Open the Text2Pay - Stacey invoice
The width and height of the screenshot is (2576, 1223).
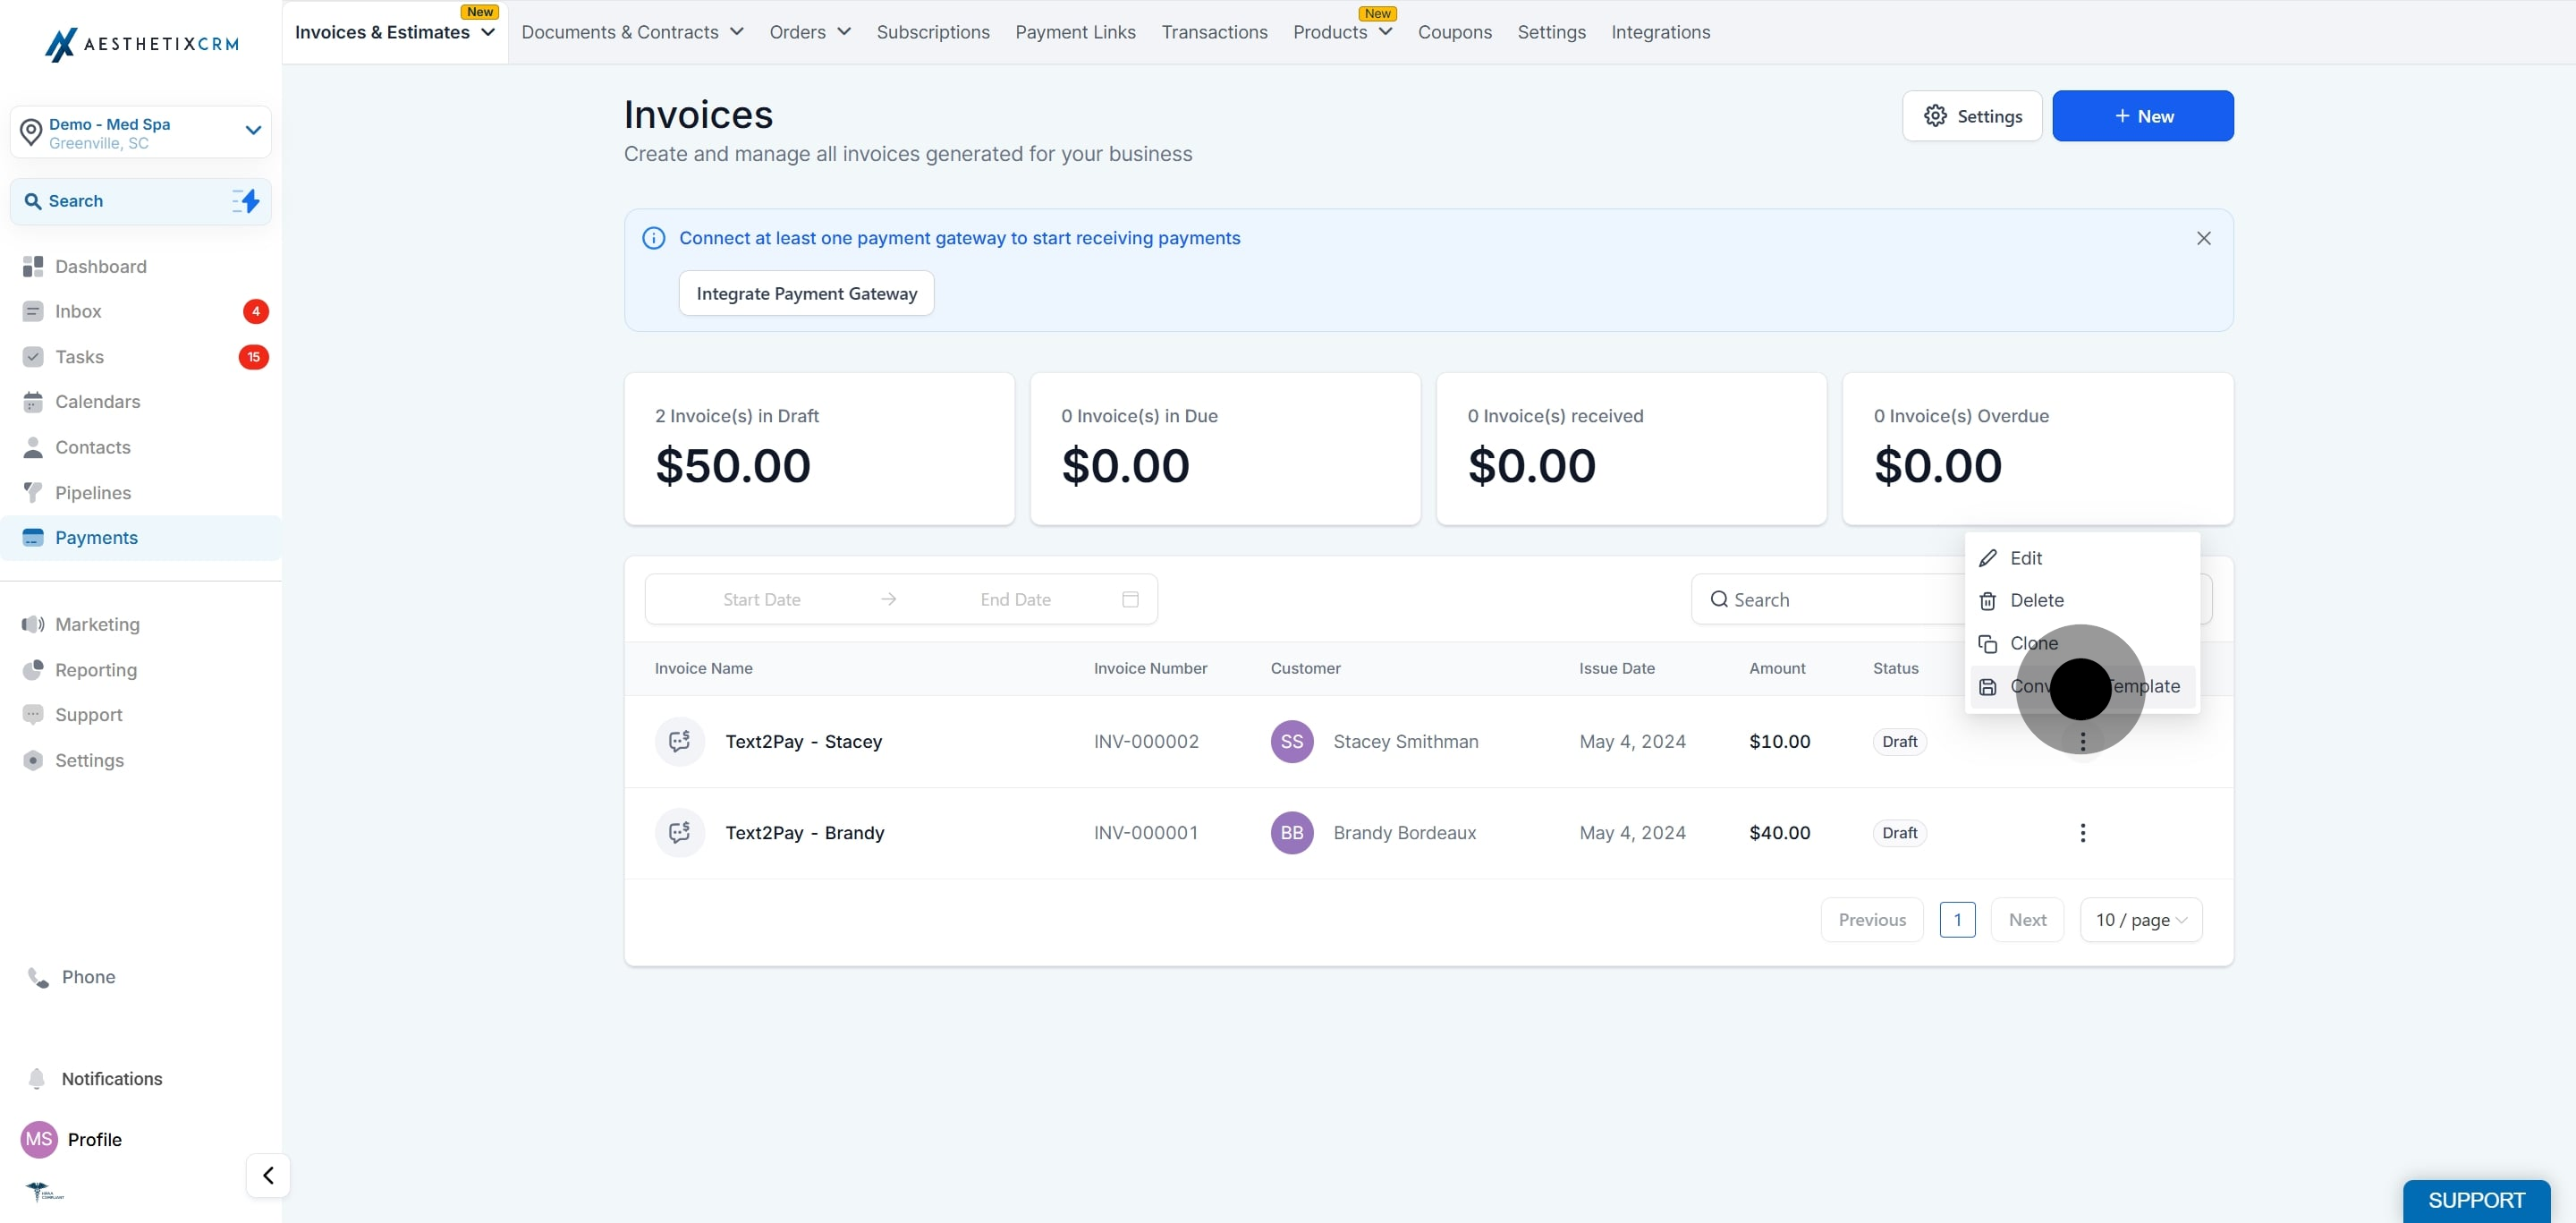803,741
